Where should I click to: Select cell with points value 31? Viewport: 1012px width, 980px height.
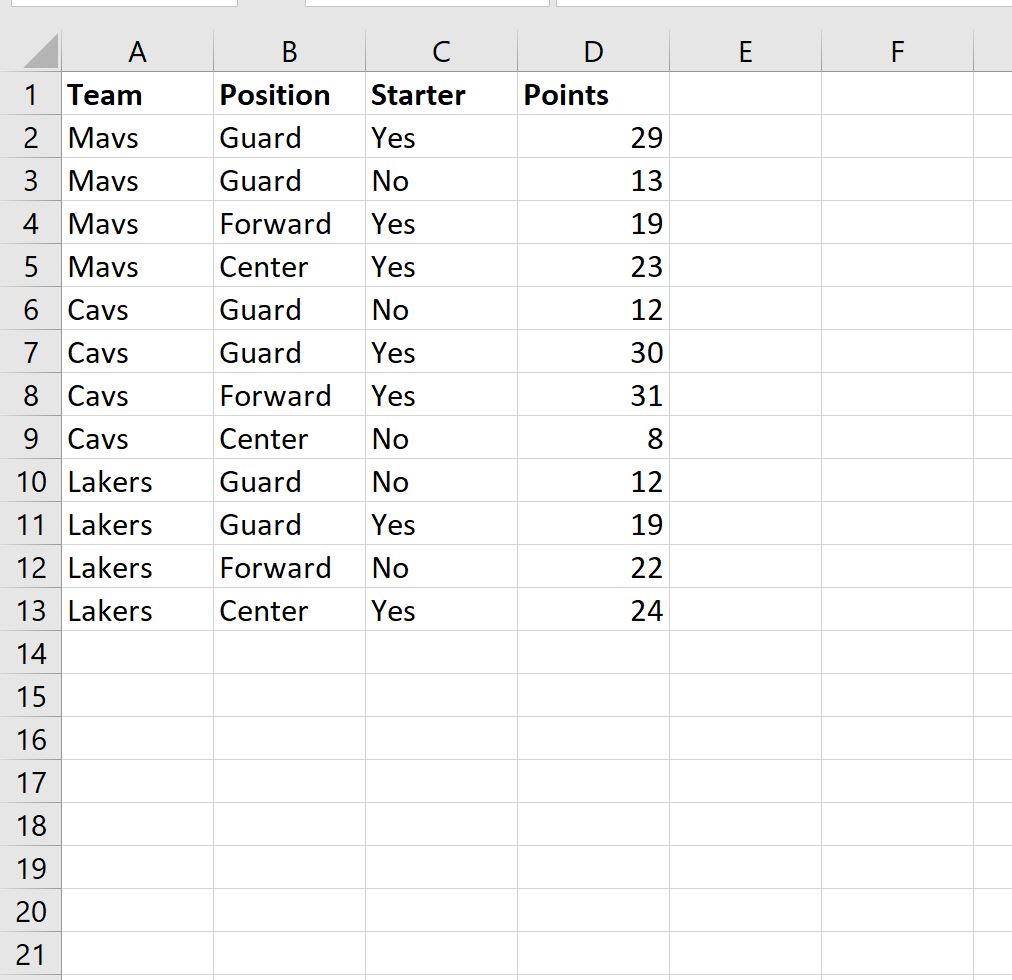[593, 395]
